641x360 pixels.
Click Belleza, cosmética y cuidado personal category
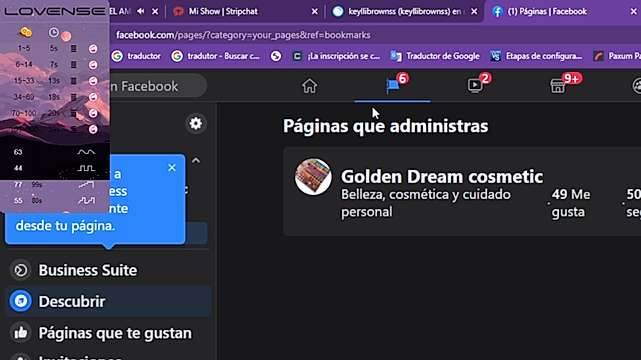click(426, 203)
